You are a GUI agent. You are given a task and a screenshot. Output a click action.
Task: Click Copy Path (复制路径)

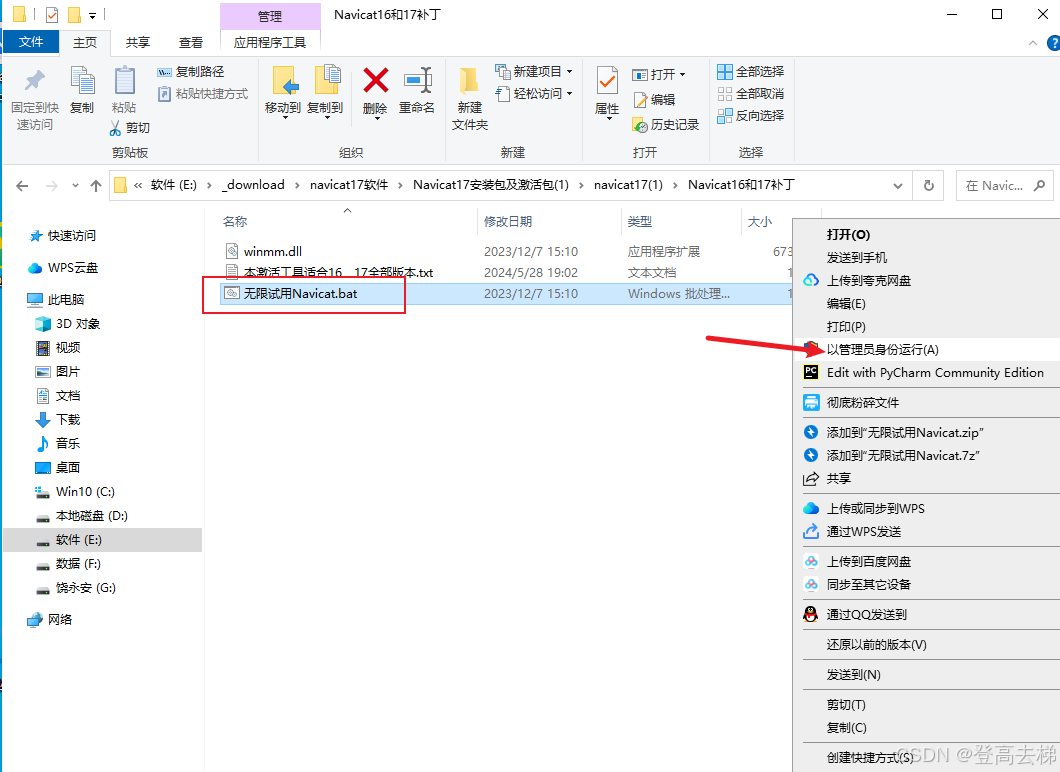pos(191,72)
